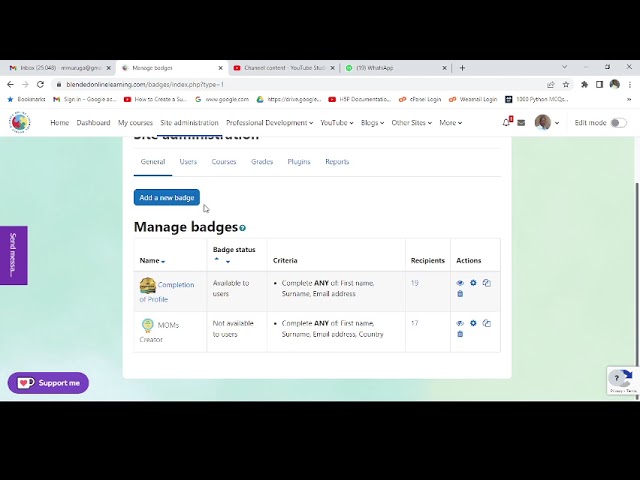
Task: Click recipients count 19
Action: pyautogui.click(x=415, y=283)
